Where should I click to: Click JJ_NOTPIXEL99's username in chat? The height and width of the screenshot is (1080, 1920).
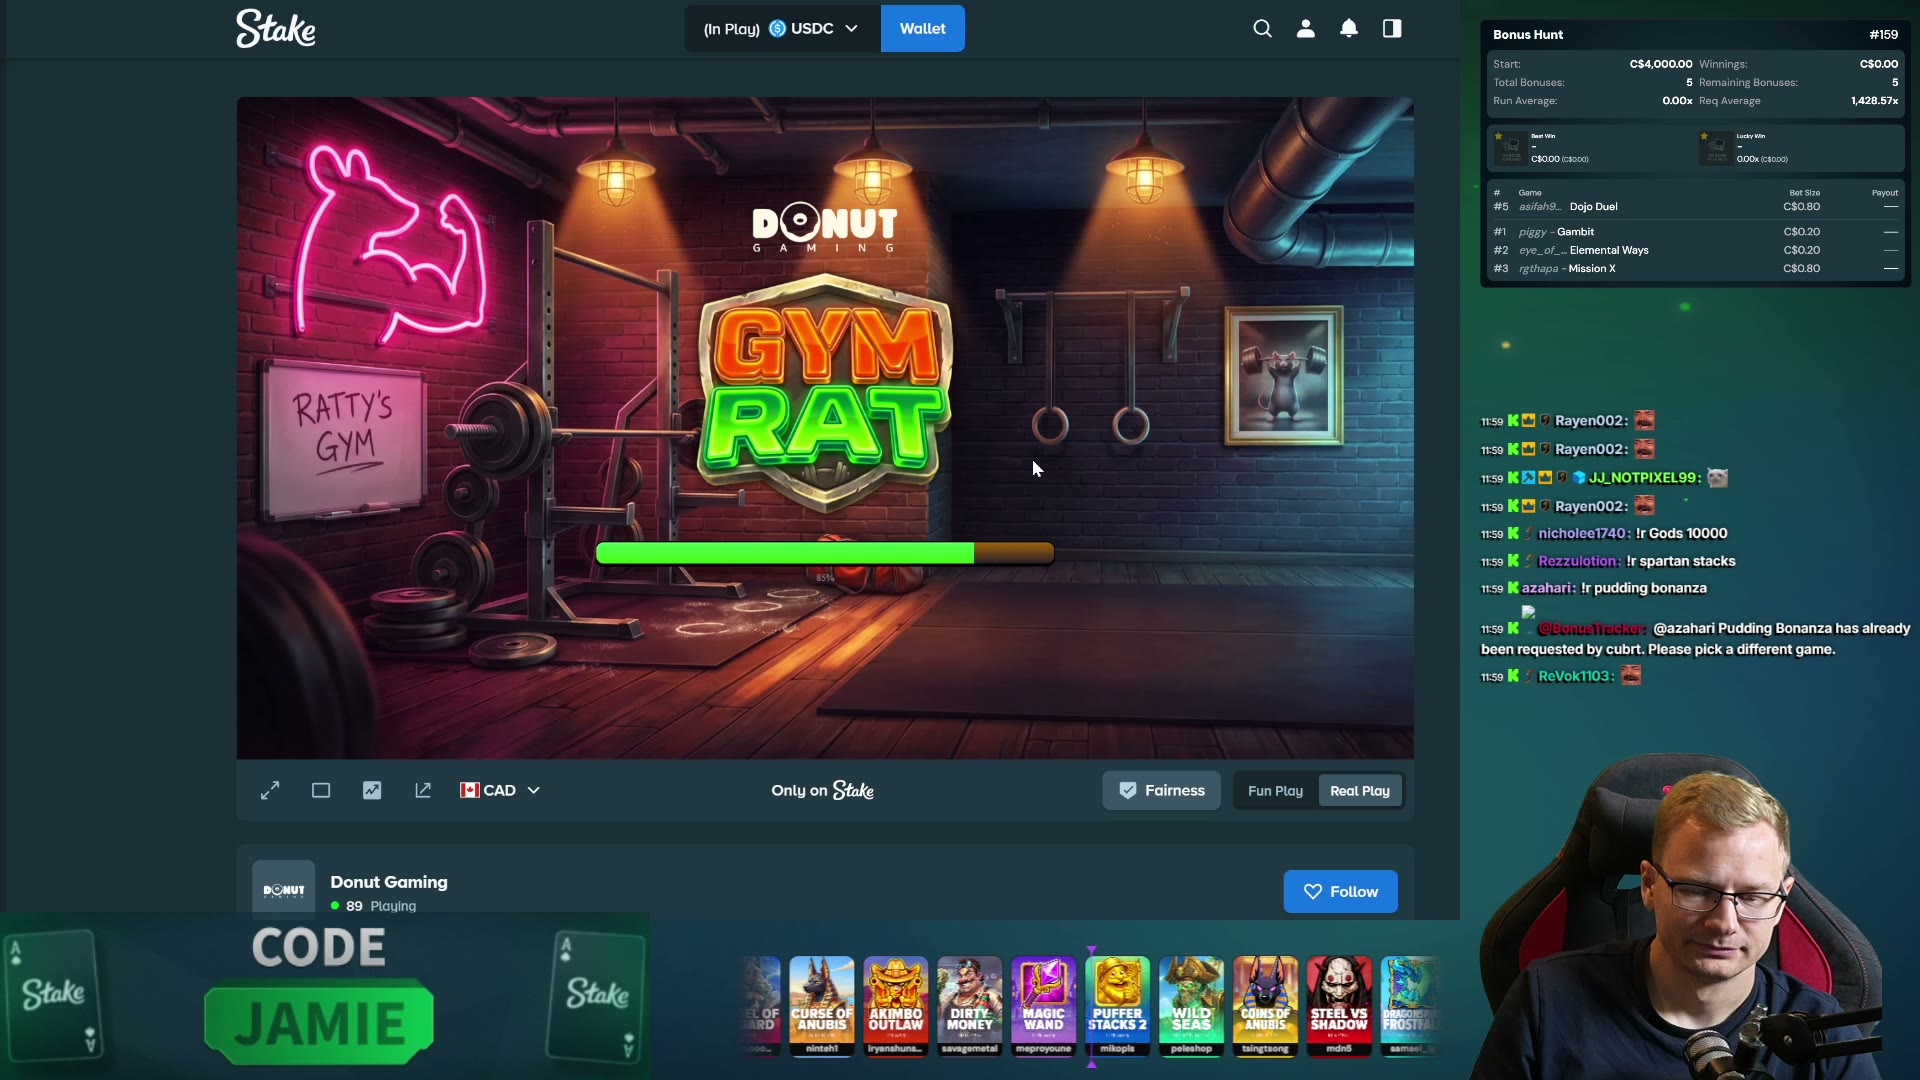pos(1643,478)
